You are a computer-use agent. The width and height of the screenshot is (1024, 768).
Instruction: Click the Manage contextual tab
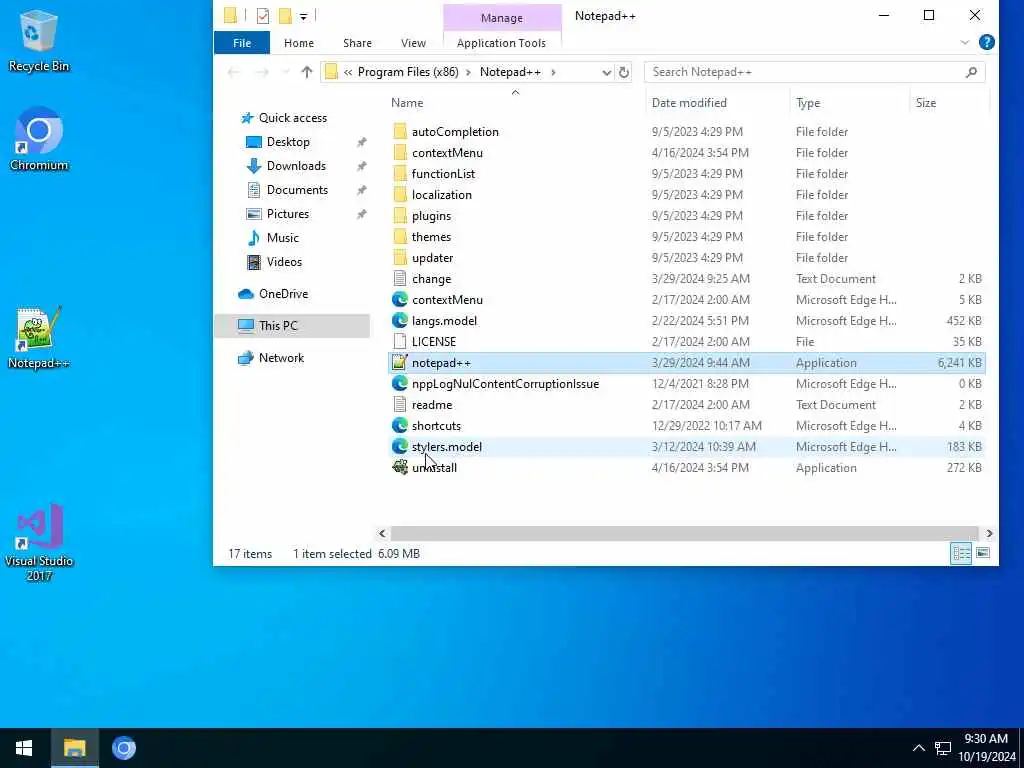tap(502, 18)
